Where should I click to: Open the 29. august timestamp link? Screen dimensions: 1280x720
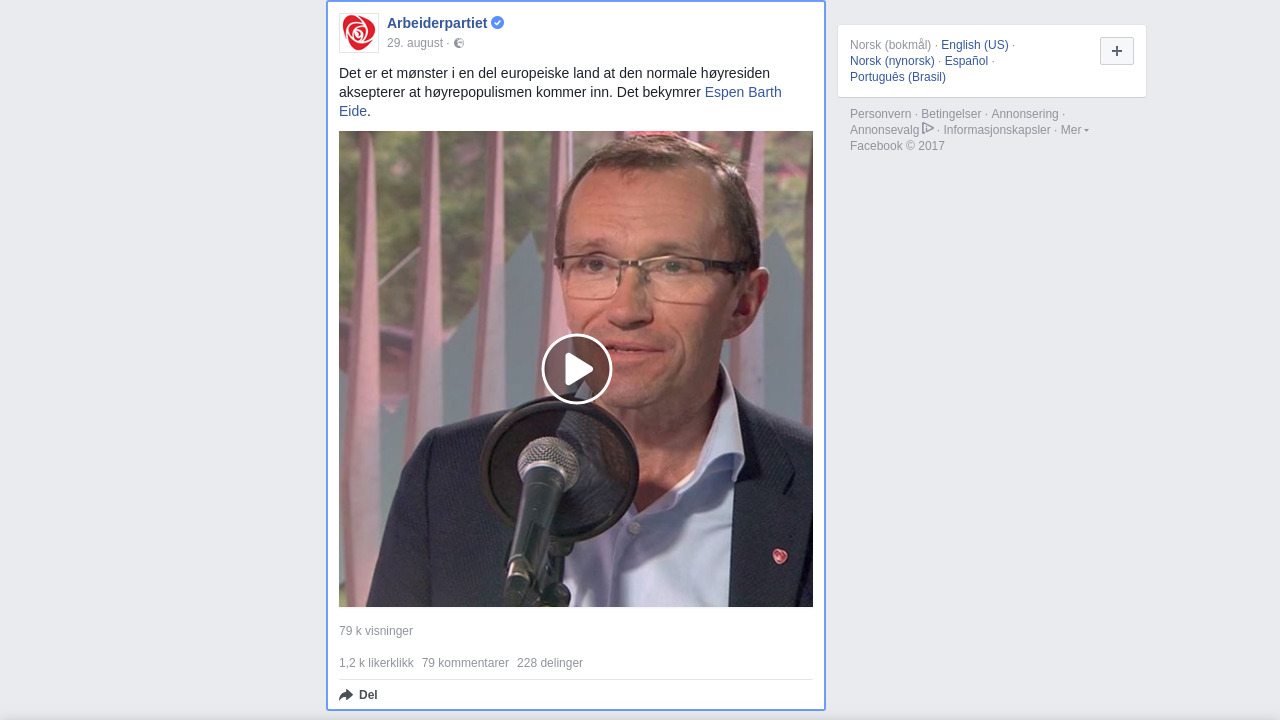coord(415,43)
